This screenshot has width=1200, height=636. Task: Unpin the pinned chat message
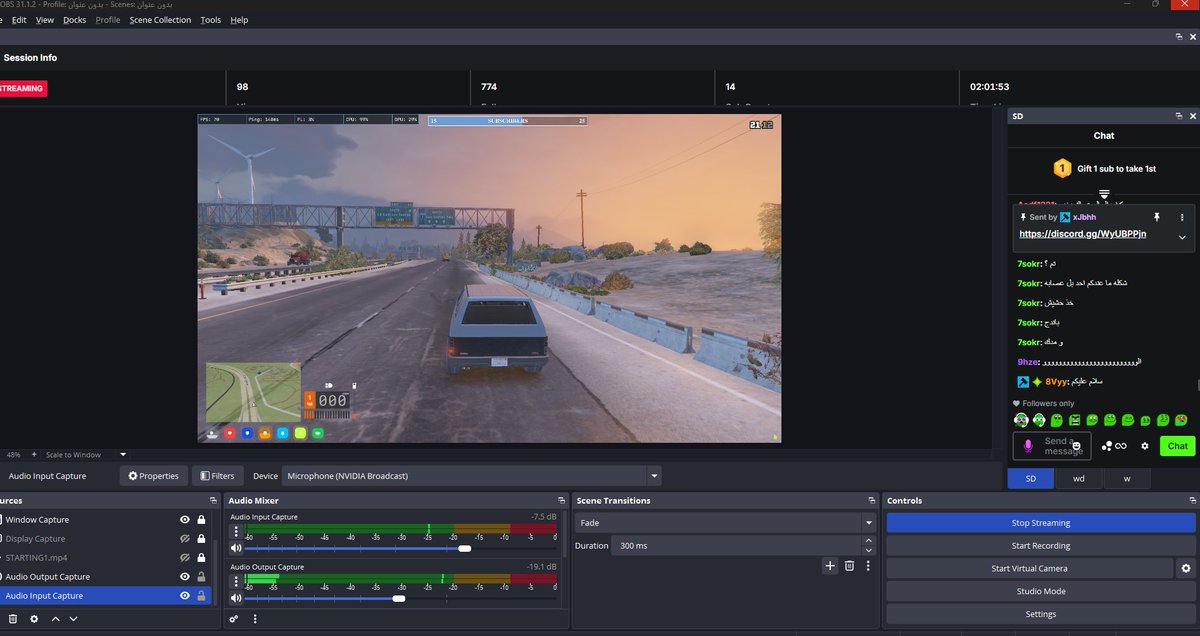[x=1156, y=217]
